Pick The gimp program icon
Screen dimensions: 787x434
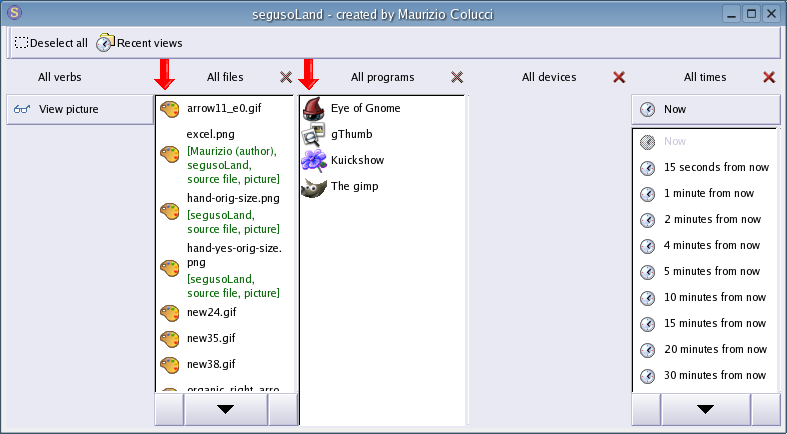(314, 186)
